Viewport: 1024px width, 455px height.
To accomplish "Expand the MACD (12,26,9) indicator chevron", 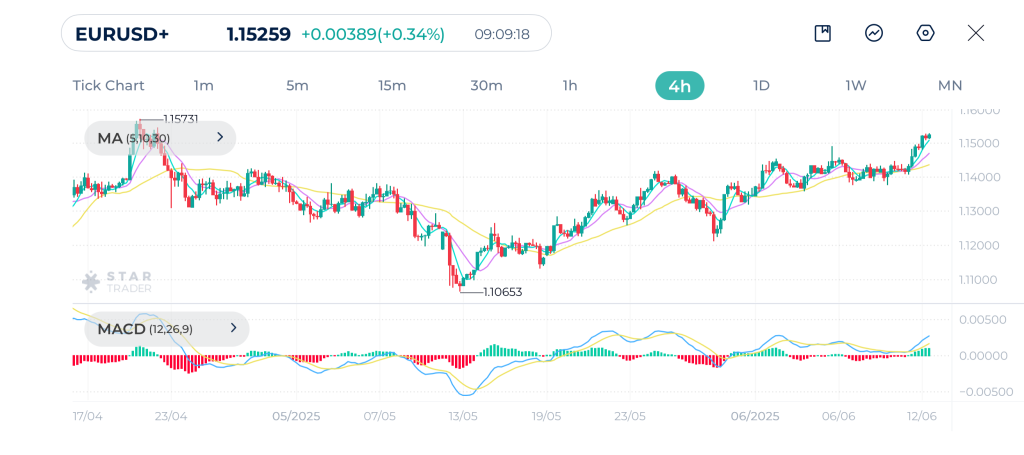I will [x=233, y=328].
